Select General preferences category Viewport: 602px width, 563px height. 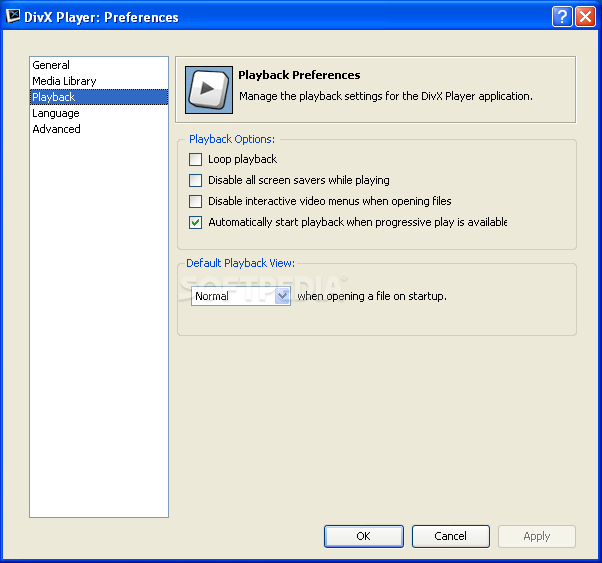tap(99, 65)
